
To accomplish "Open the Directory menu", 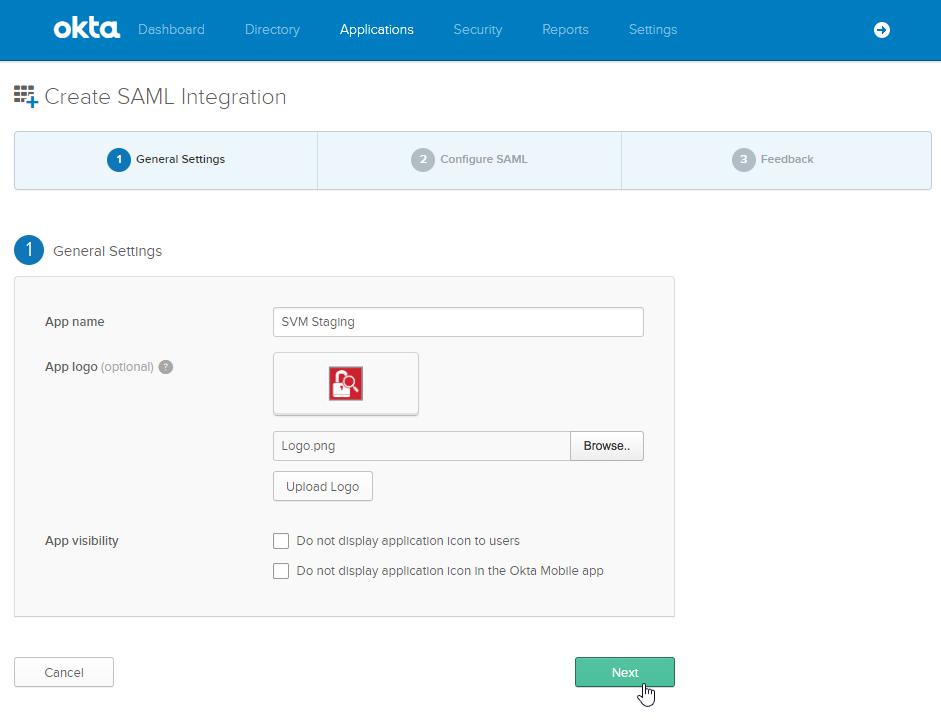I will 272,29.
